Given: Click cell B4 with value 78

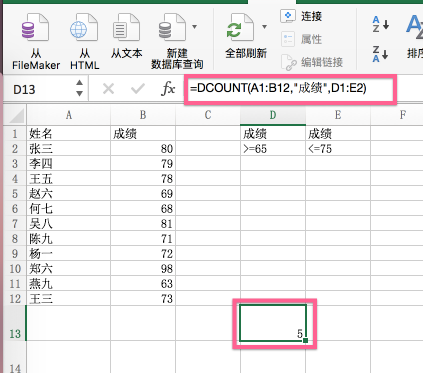Looking at the screenshot, I should tap(143, 178).
